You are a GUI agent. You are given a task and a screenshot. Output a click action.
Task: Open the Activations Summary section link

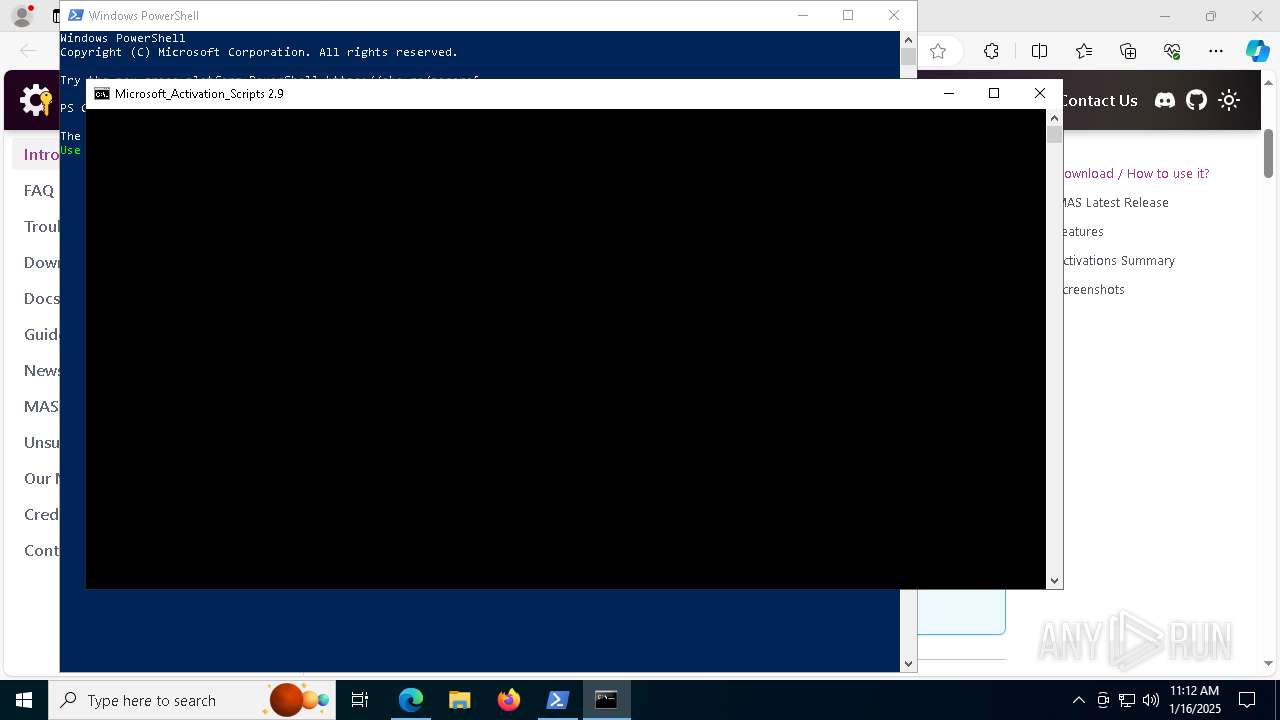tap(1119, 260)
